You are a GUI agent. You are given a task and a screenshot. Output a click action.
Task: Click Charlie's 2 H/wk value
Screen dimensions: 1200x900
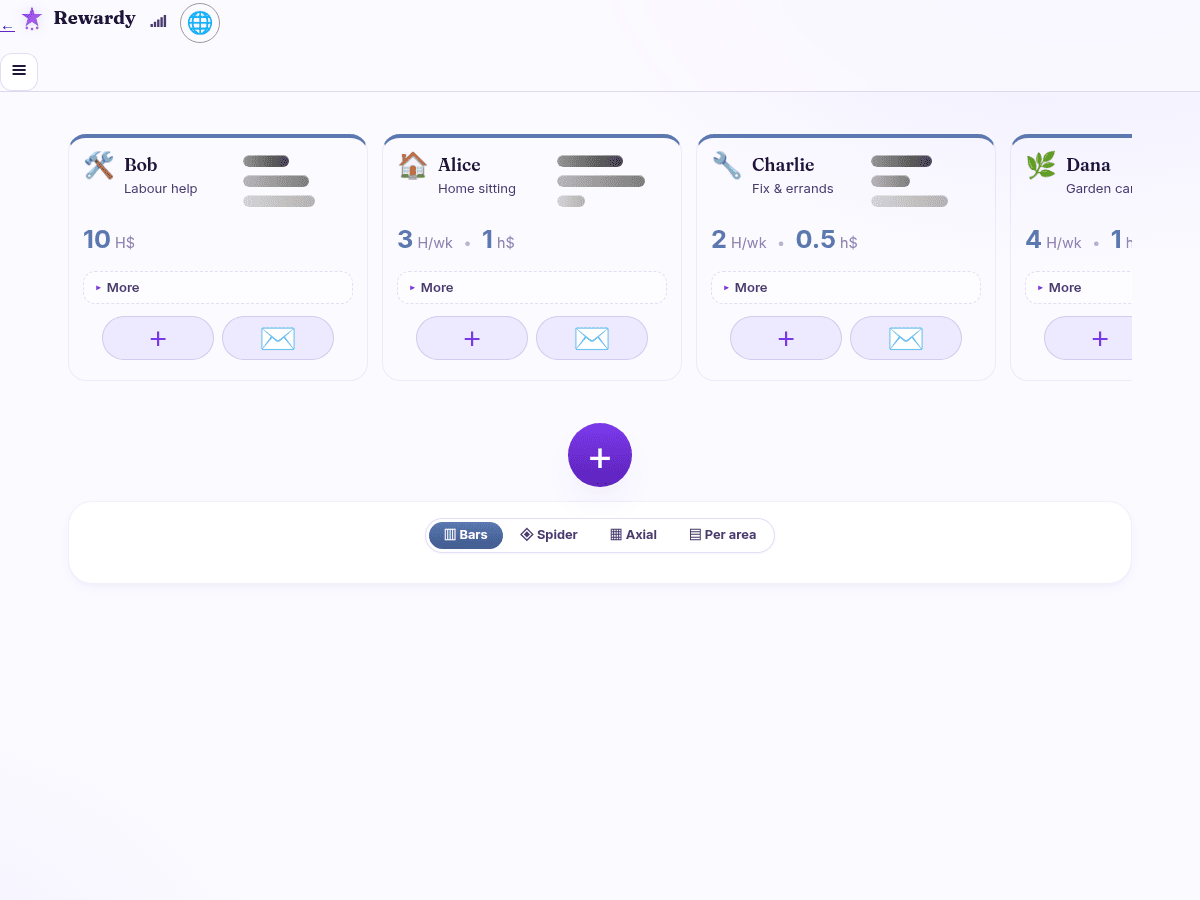(x=739, y=240)
